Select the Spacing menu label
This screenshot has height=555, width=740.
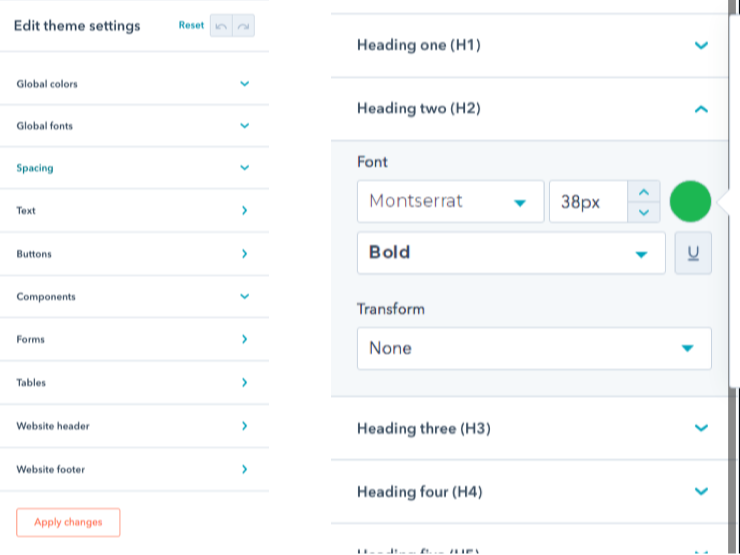pos(35,168)
